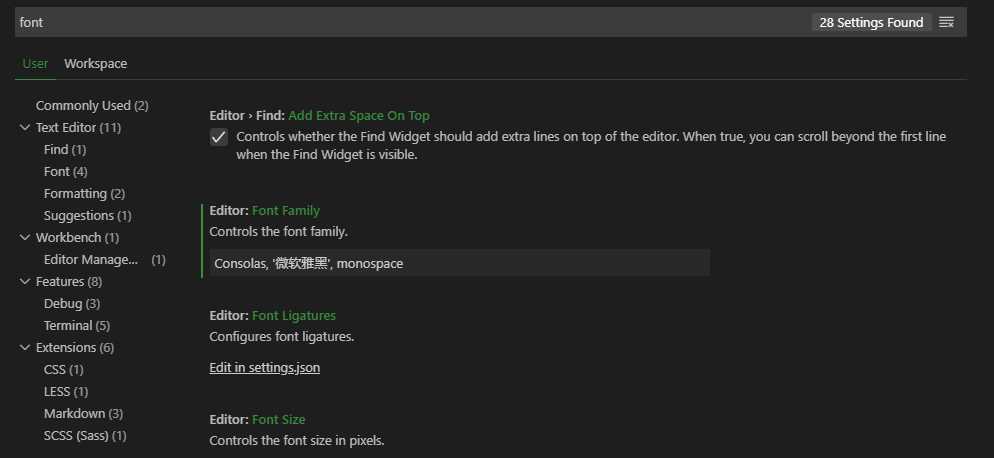
Task: Click the Editor Font Size setting title
Action: (257, 419)
